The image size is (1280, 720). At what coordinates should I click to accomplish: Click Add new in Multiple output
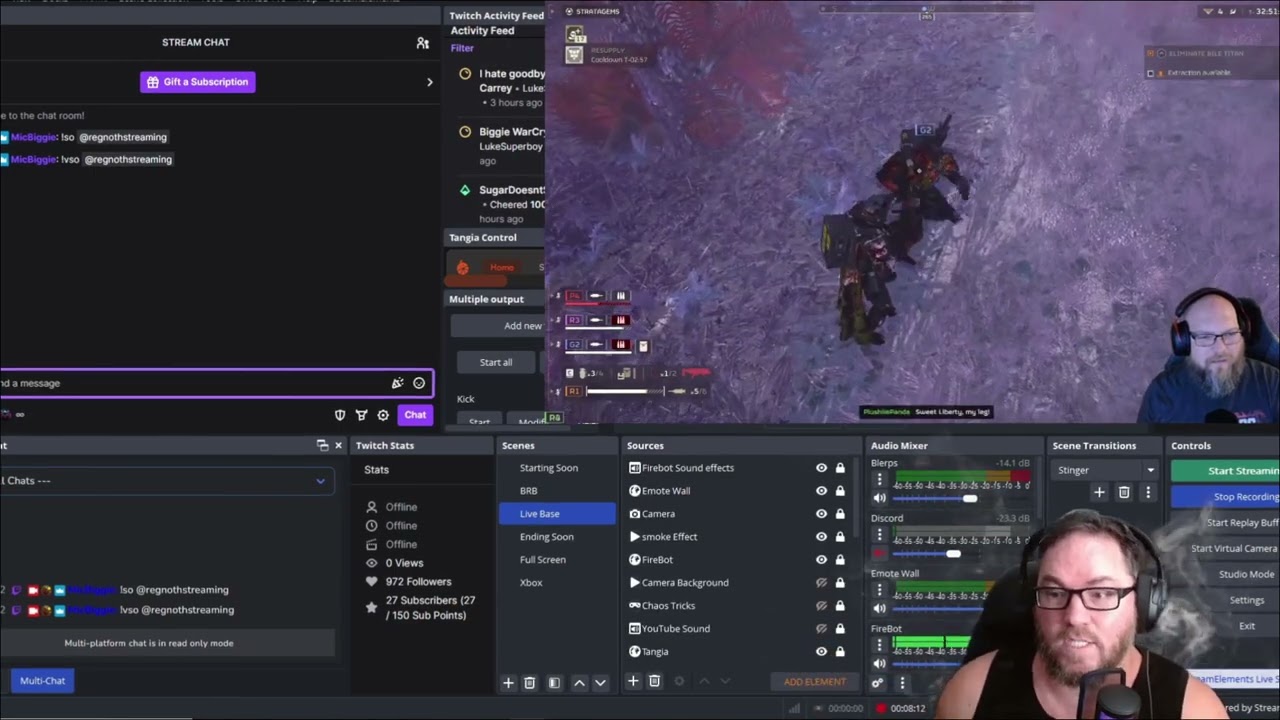[522, 326]
